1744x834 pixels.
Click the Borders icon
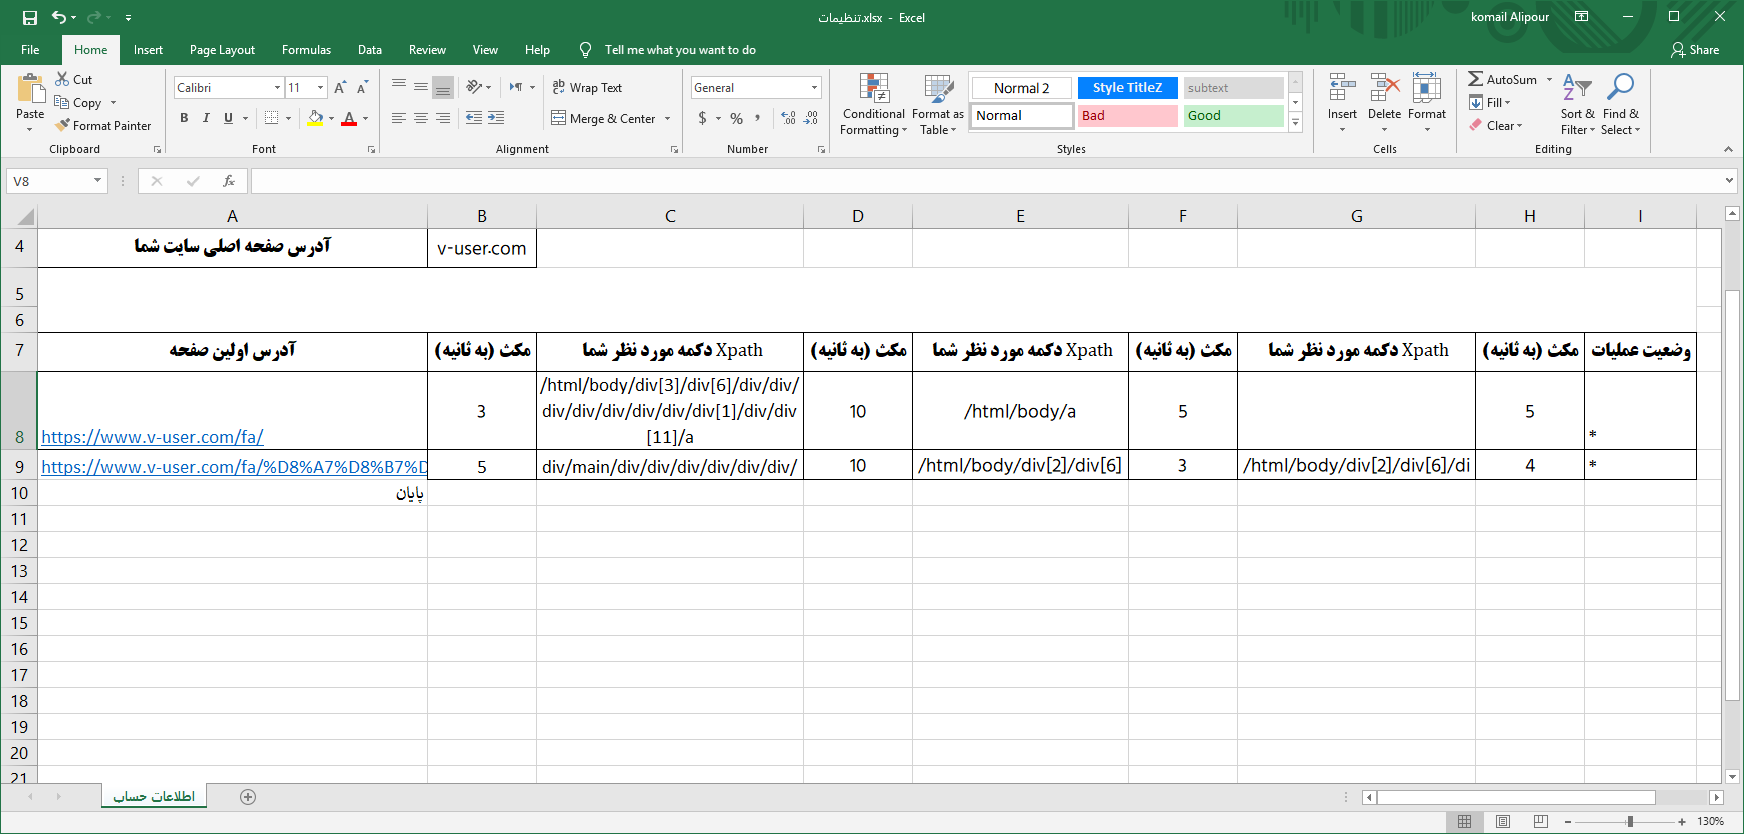click(271, 118)
